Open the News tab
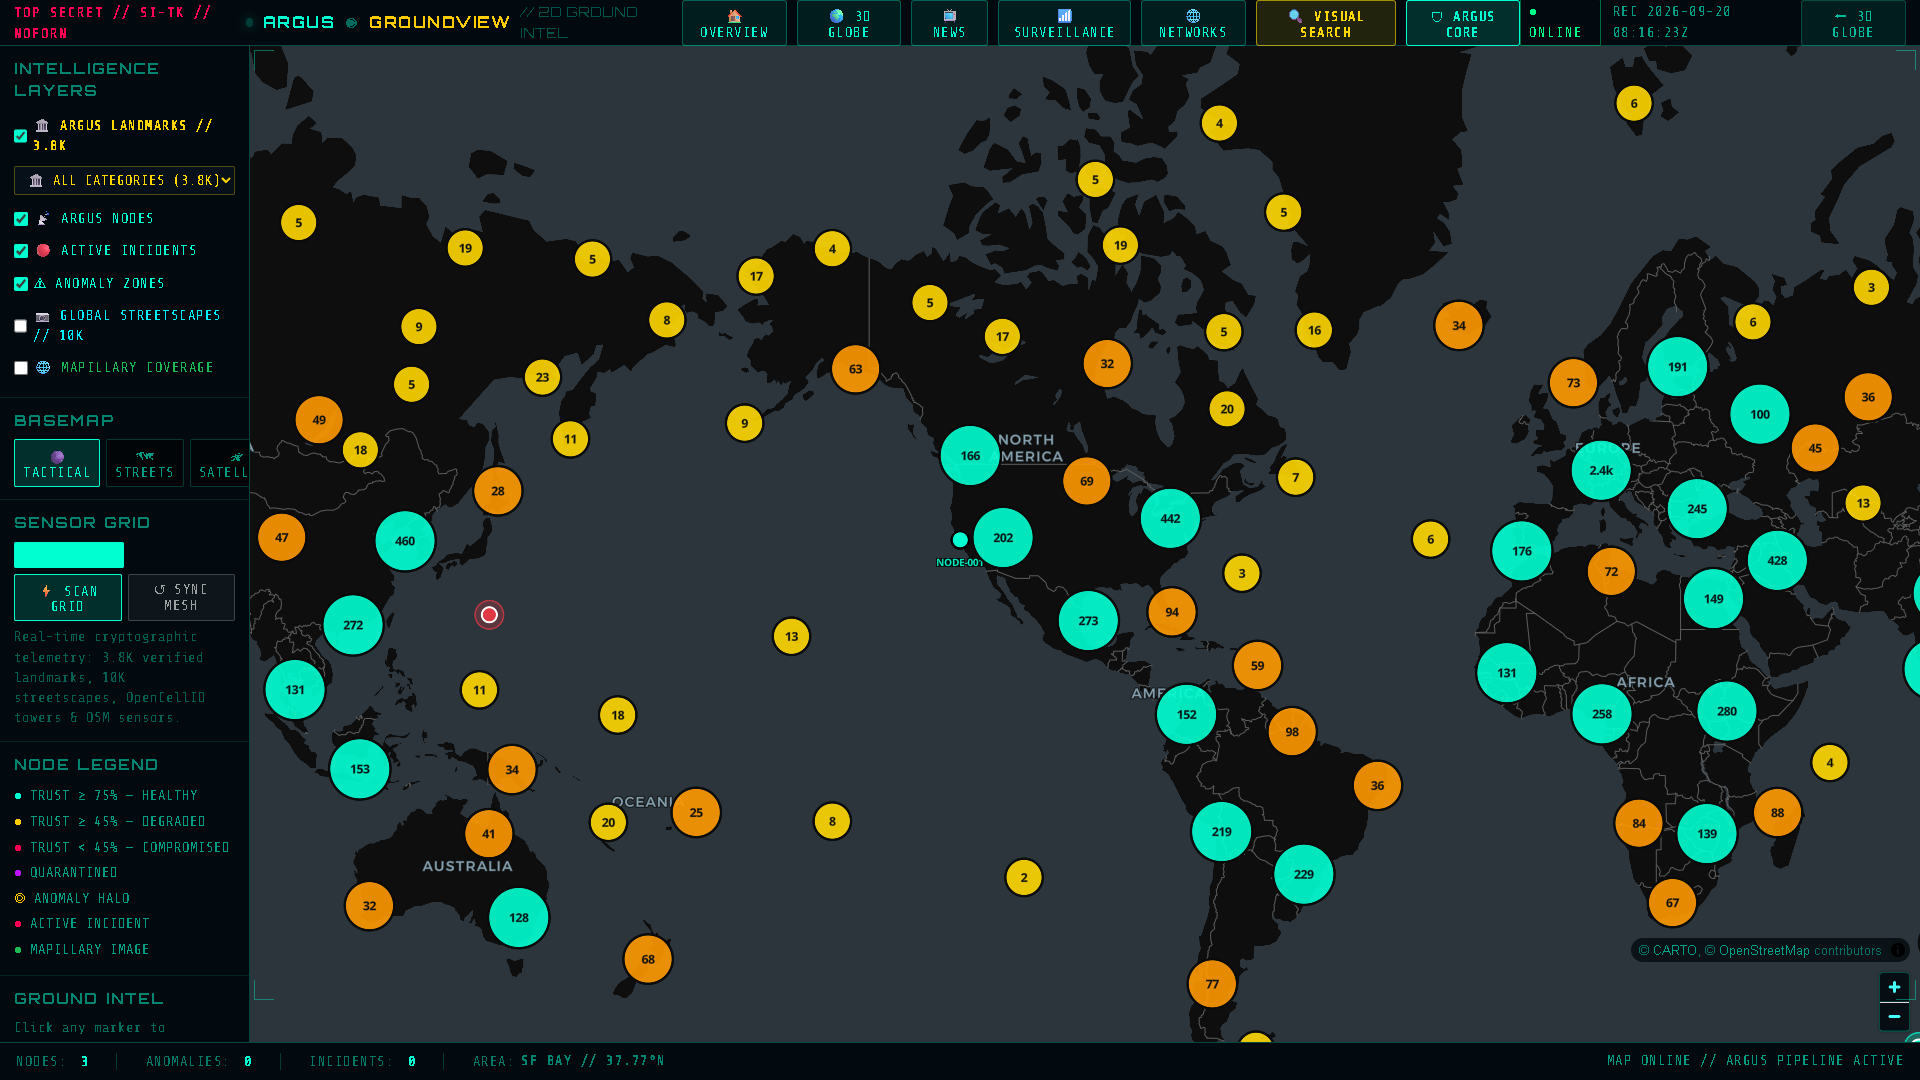Screen dimensions: 1920x1080 point(949,23)
